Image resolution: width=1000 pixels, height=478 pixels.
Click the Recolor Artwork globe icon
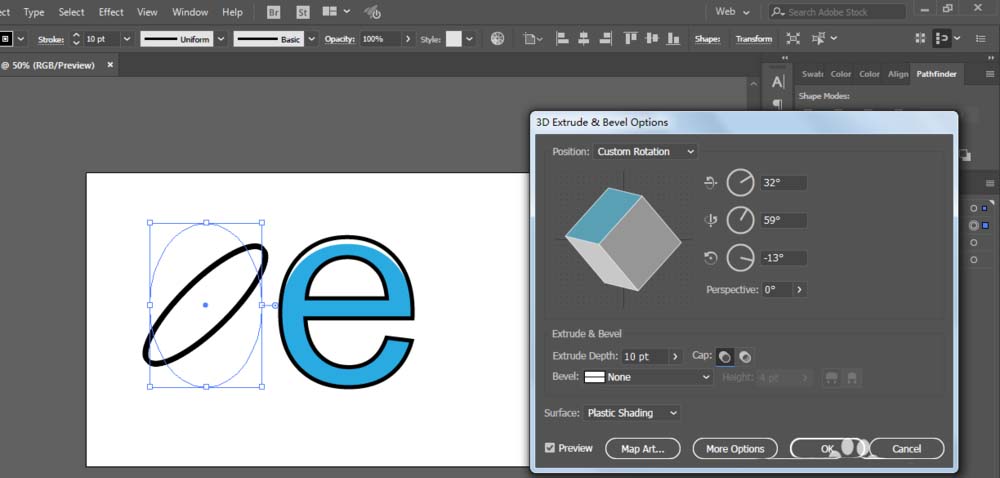[x=498, y=39]
